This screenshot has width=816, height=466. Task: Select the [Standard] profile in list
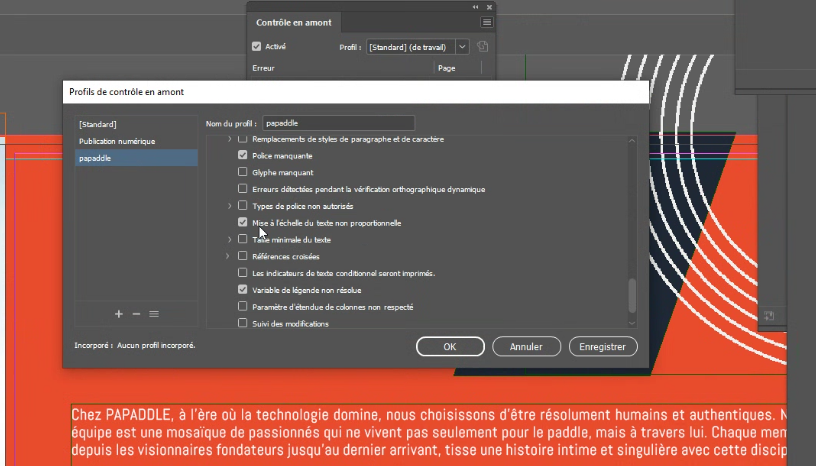click(99, 124)
